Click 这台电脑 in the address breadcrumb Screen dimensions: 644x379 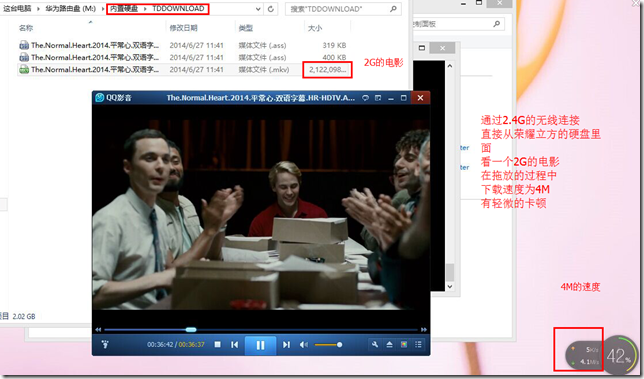click(17, 9)
